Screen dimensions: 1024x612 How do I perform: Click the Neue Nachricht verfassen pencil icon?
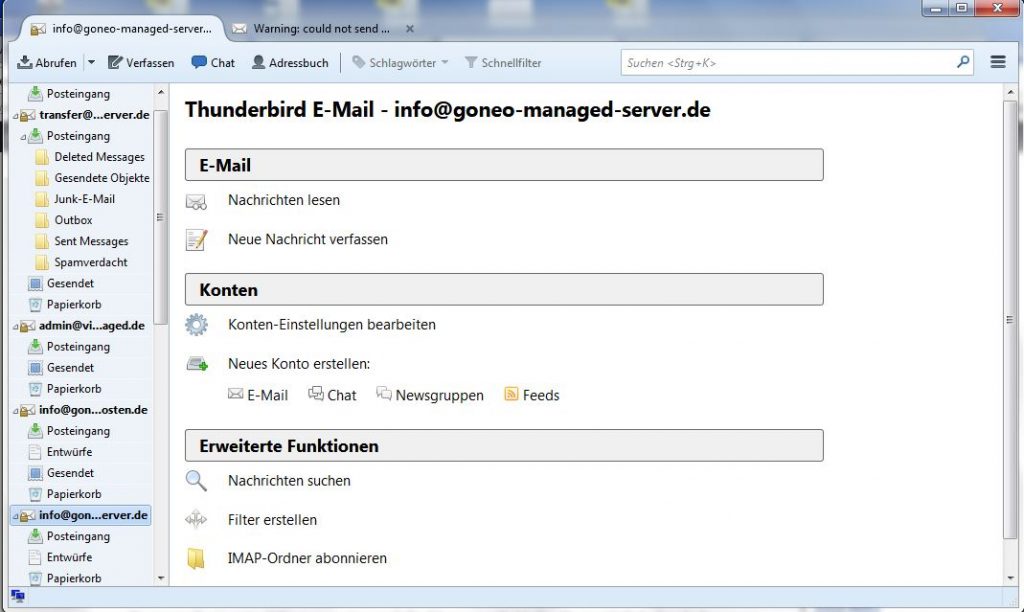click(x=196, y=240)
